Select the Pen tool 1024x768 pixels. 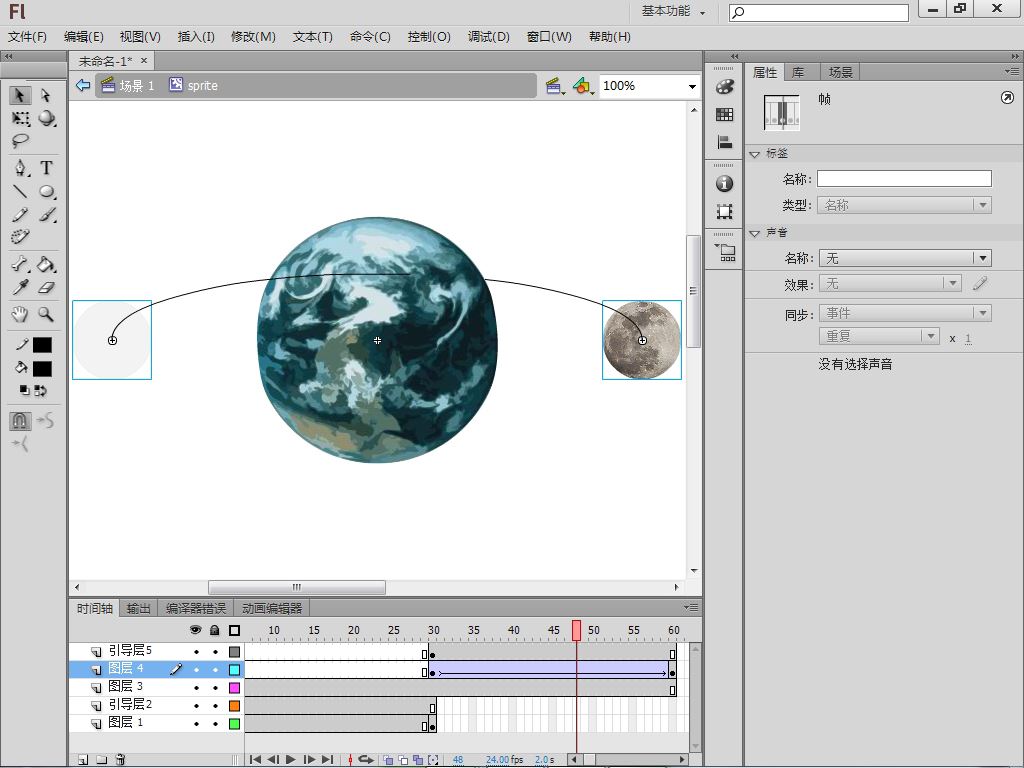click(20, 168)
